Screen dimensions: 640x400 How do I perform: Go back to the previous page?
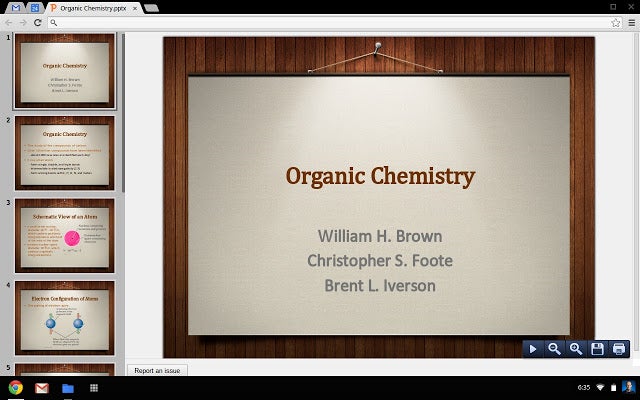tap(10, 22)
